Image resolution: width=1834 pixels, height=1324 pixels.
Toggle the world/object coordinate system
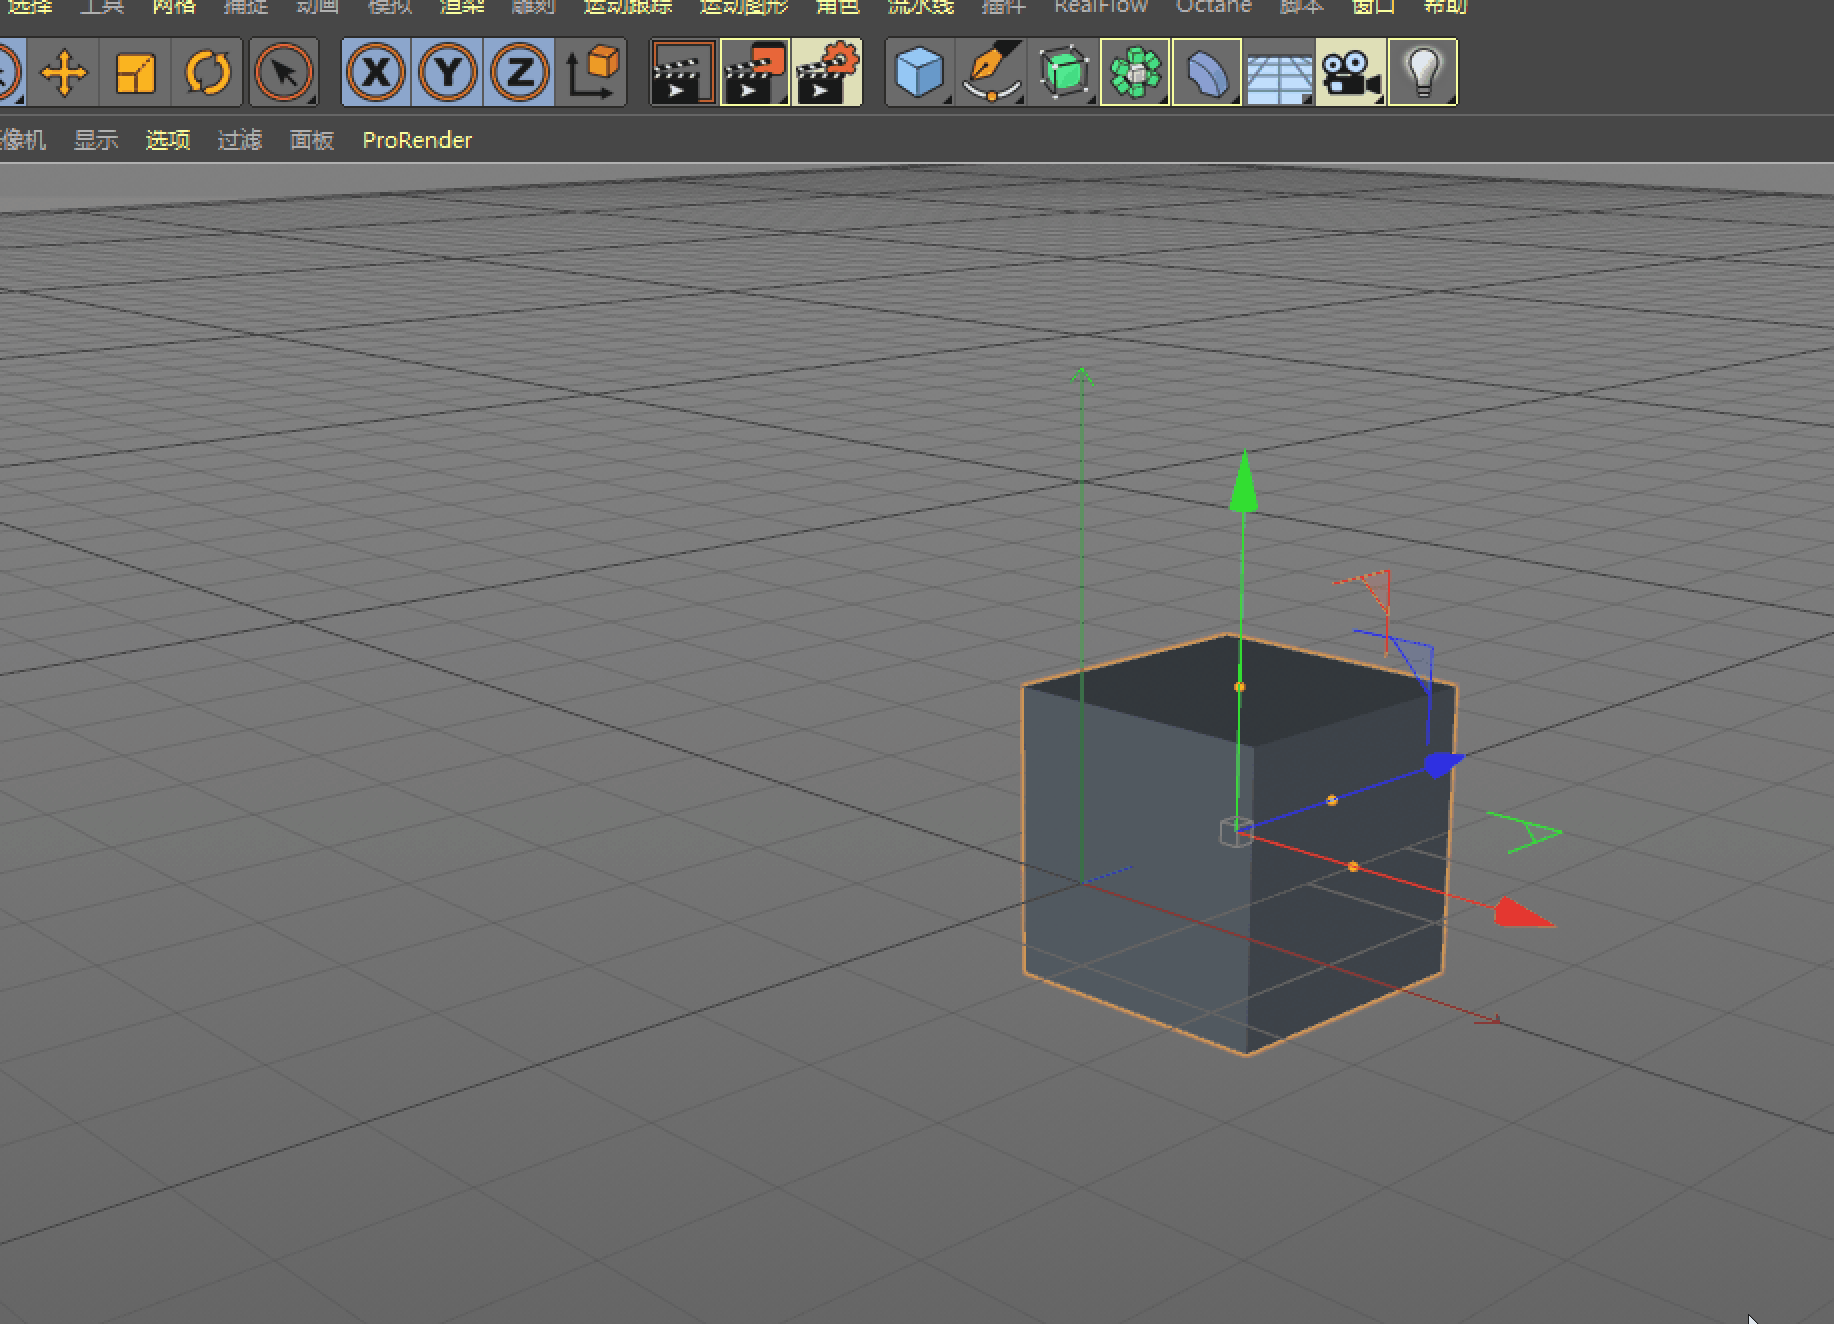(x=591, y=72)
